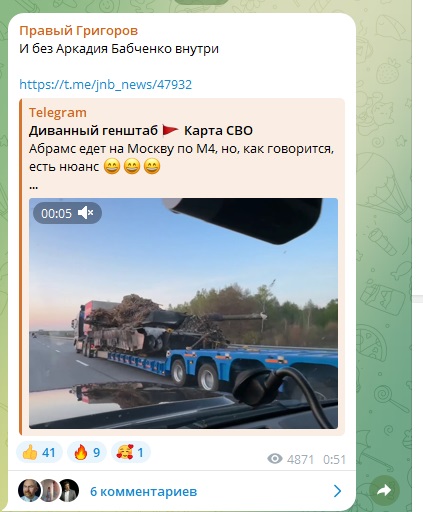
Task: Open Диванный генштаб Карта СВО preview title
Action: [141, 131]
